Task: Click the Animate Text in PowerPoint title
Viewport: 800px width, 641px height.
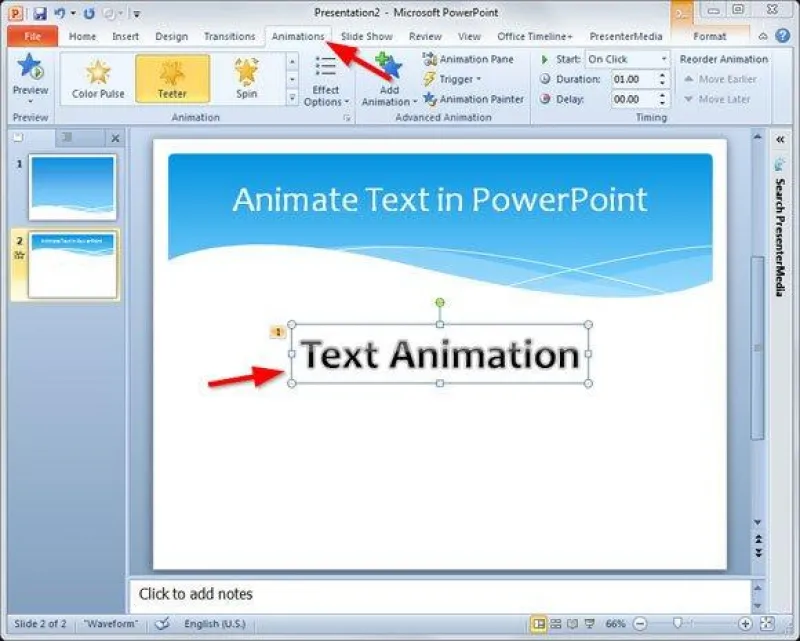Action: (x=440, y=199)
